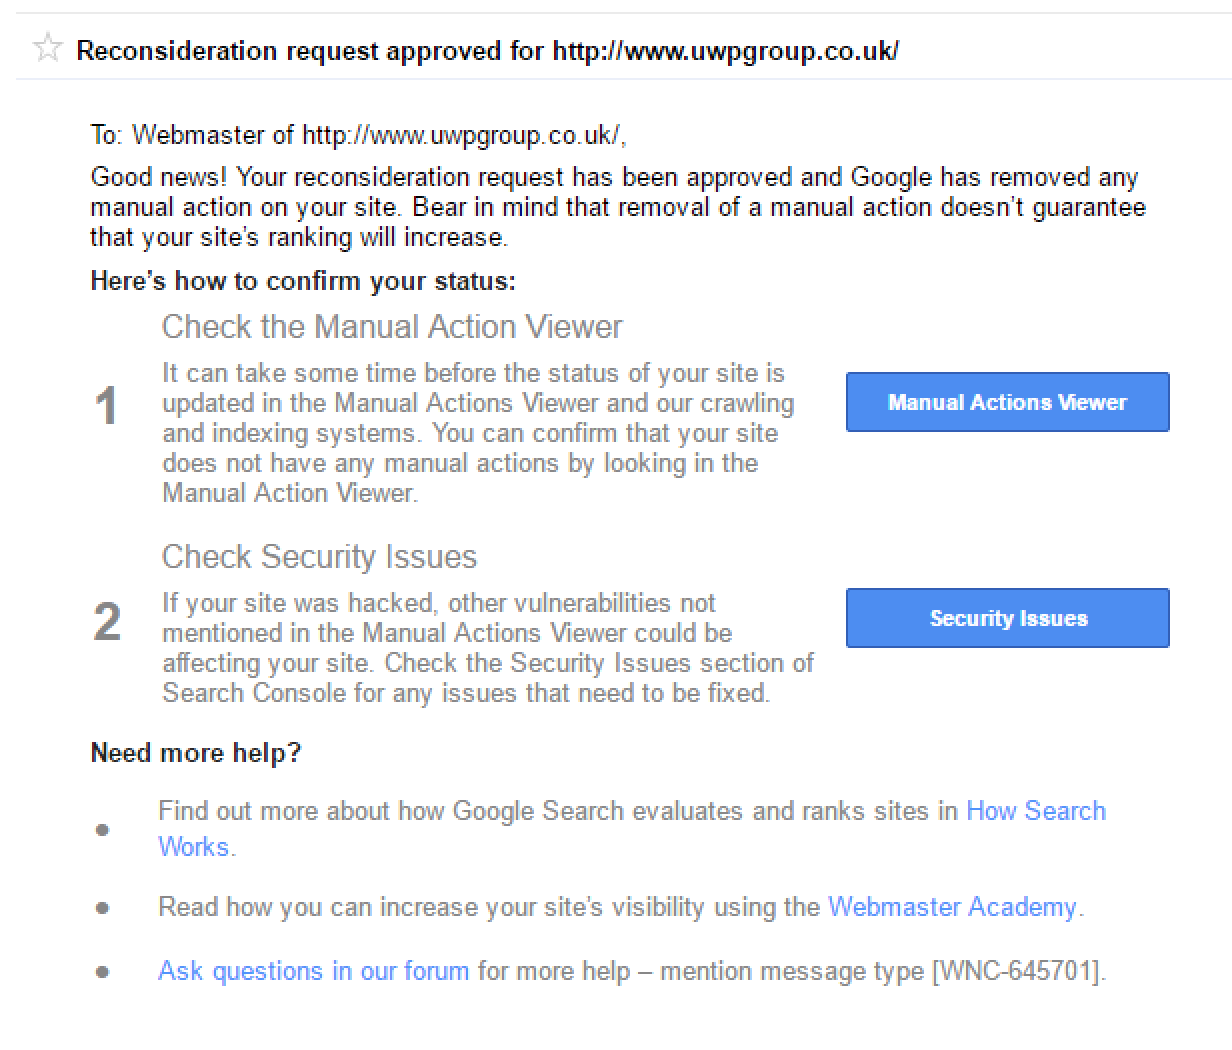1232x1050 pixels.
Task: Click the bullet beside the forum link
Action: [x=102, y=972]
